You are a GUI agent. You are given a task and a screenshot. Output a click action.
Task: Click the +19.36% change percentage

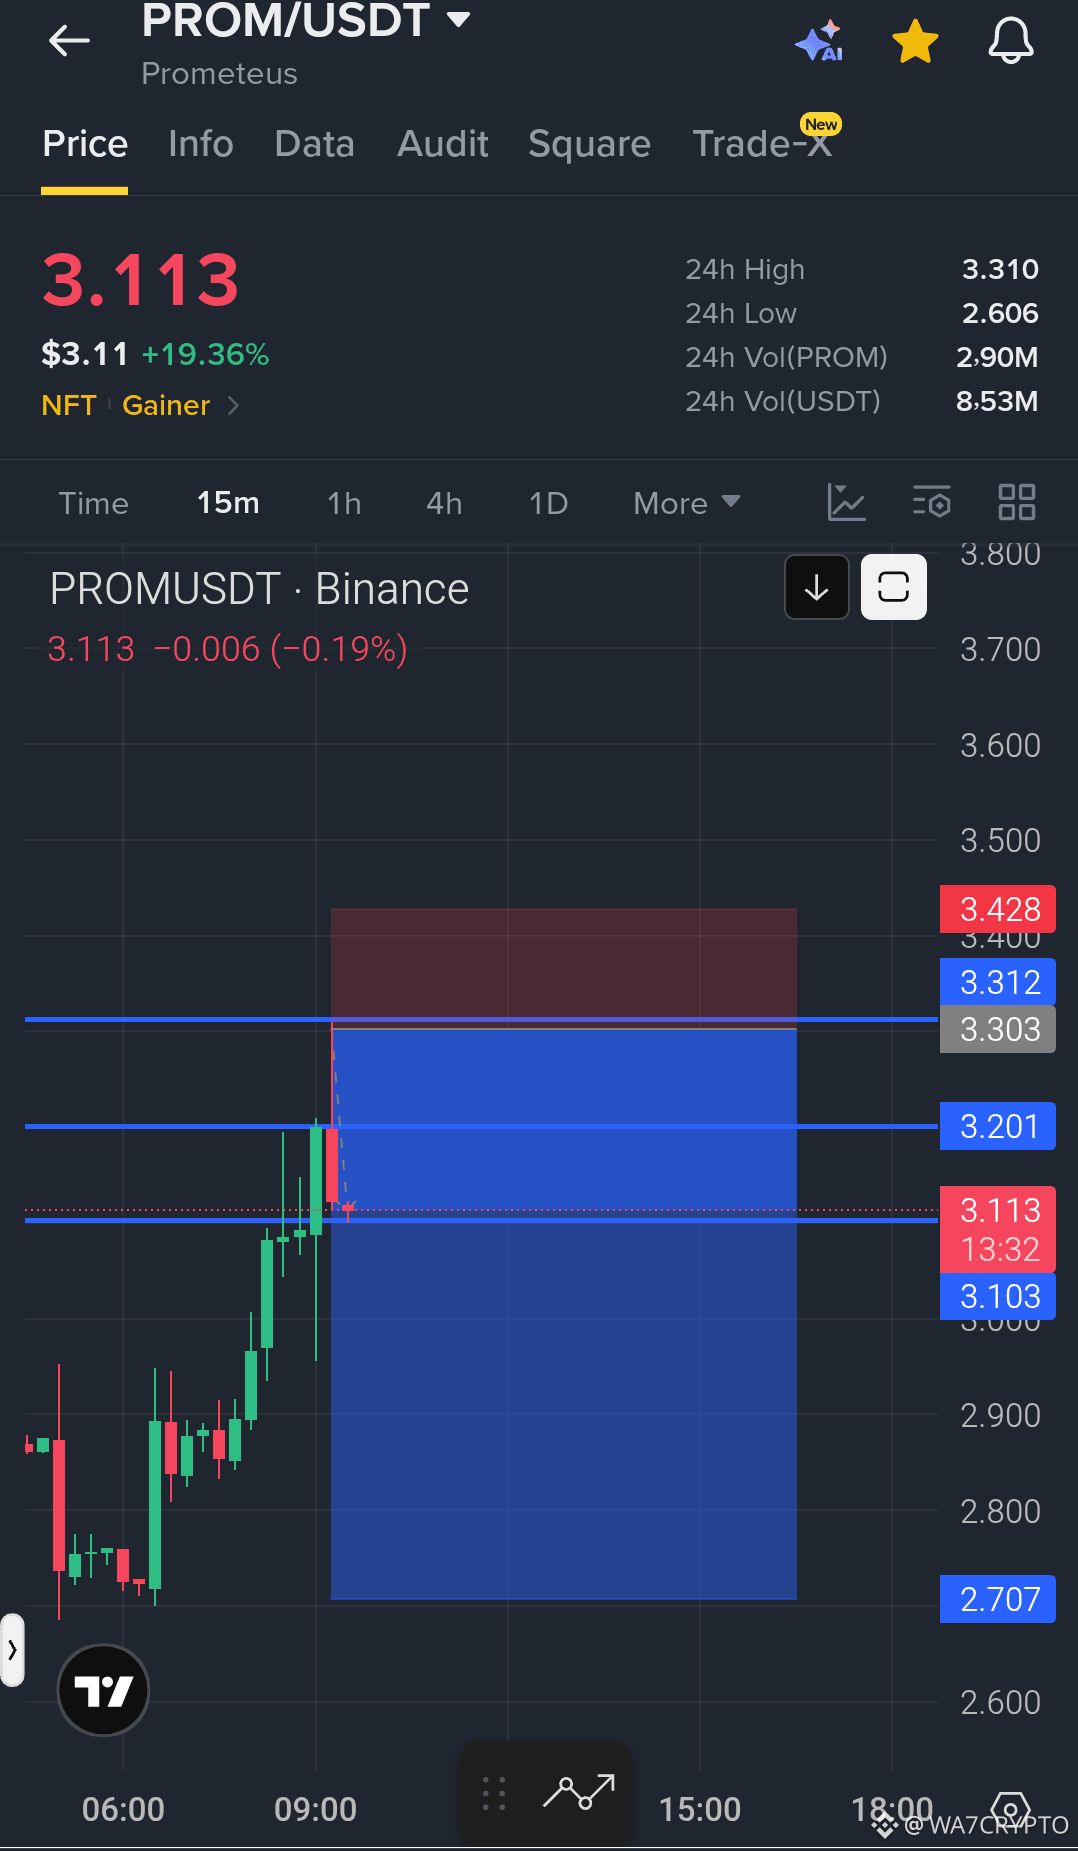click(x=205, y=354)
